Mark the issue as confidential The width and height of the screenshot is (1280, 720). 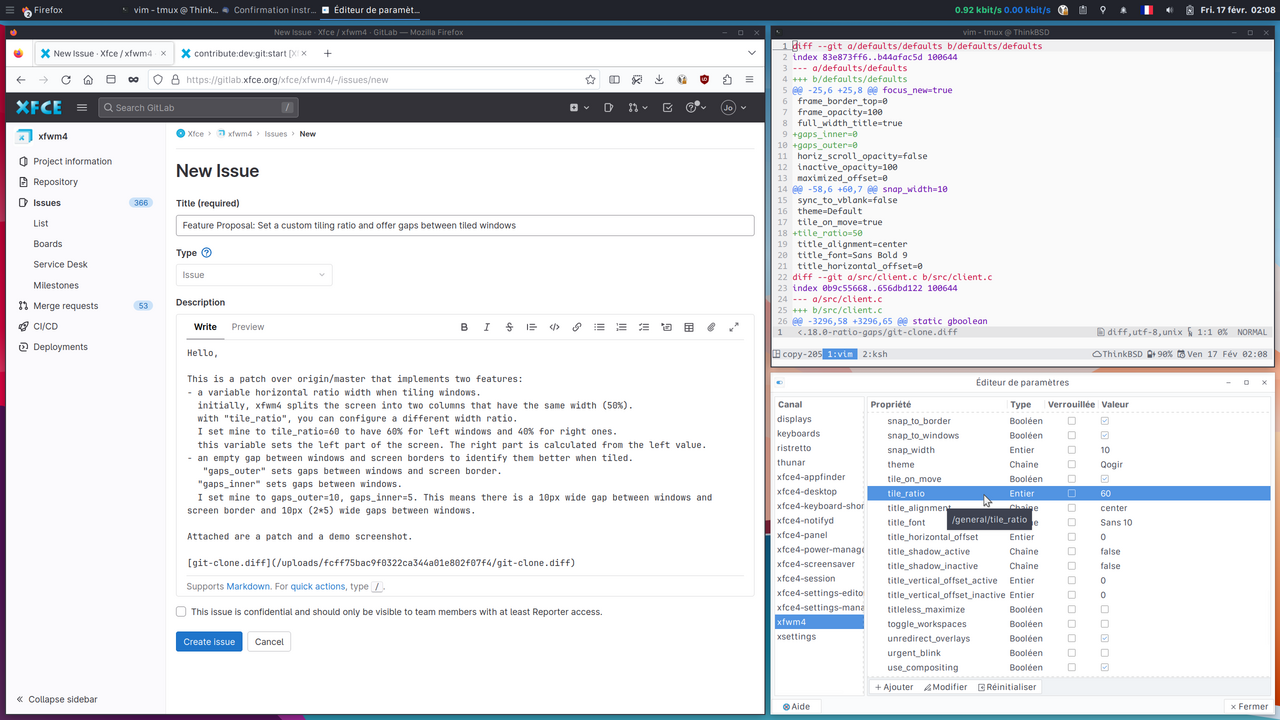pos(181,611)
